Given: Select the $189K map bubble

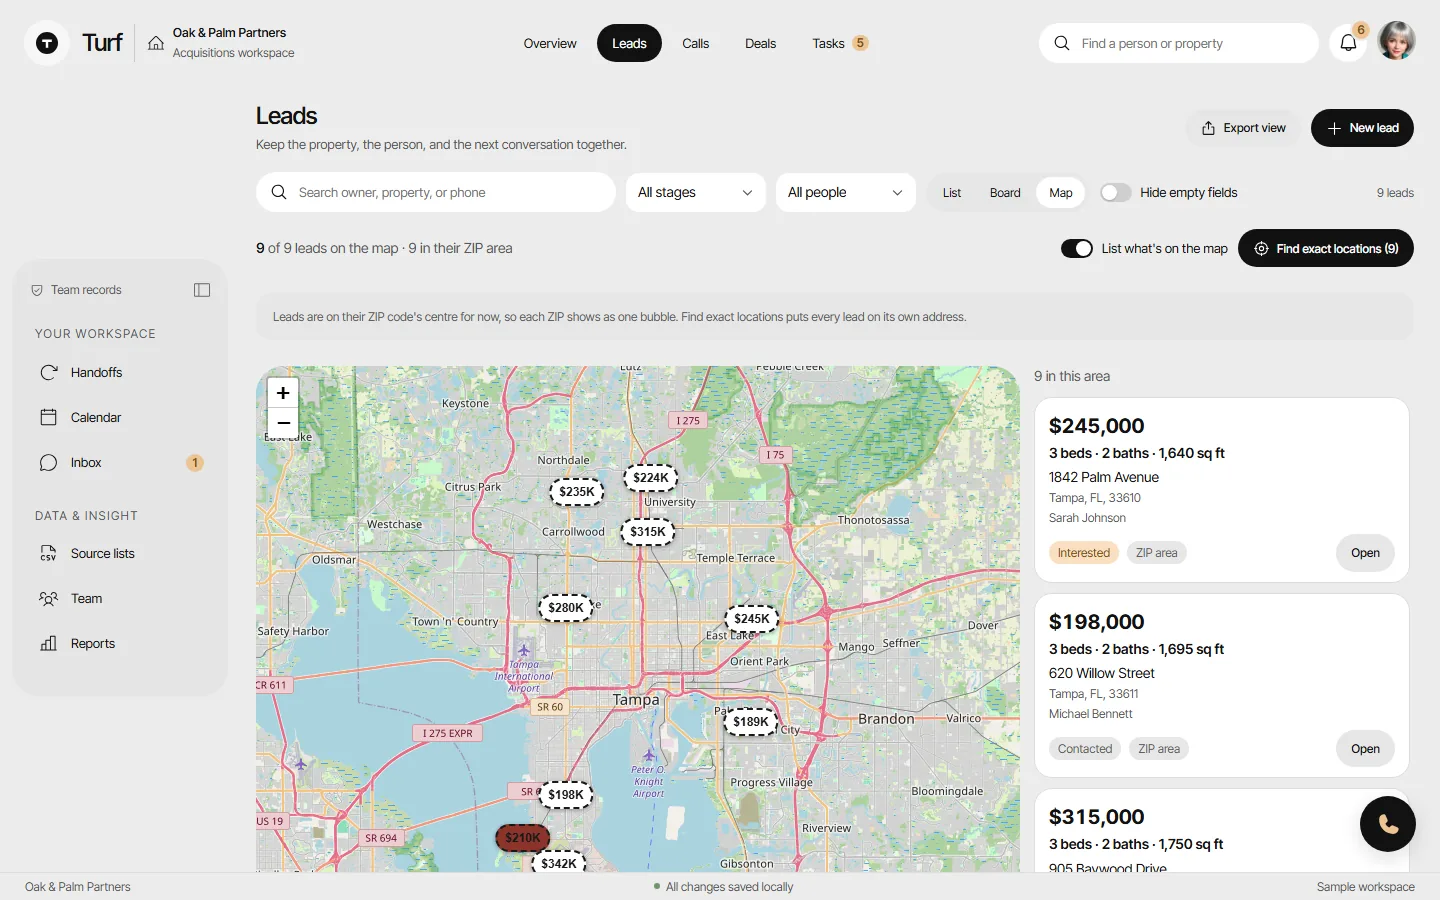Looking at the screenshot, I should point(751,722).
